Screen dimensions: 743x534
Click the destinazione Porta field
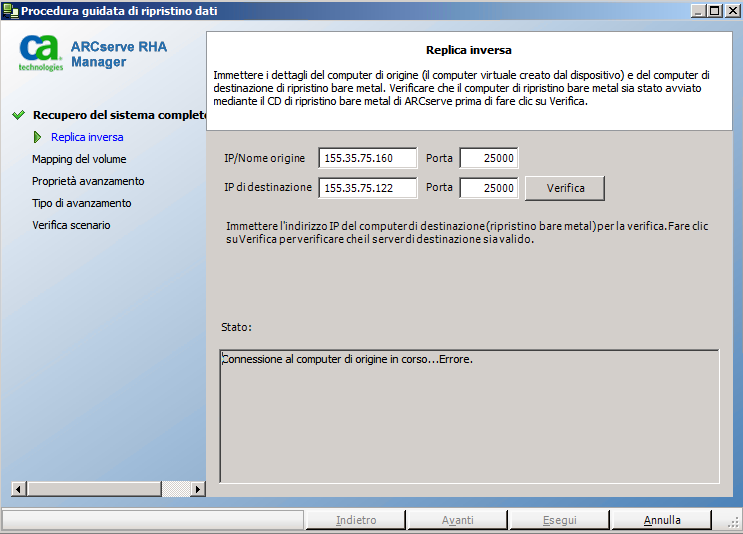[489, 188]
